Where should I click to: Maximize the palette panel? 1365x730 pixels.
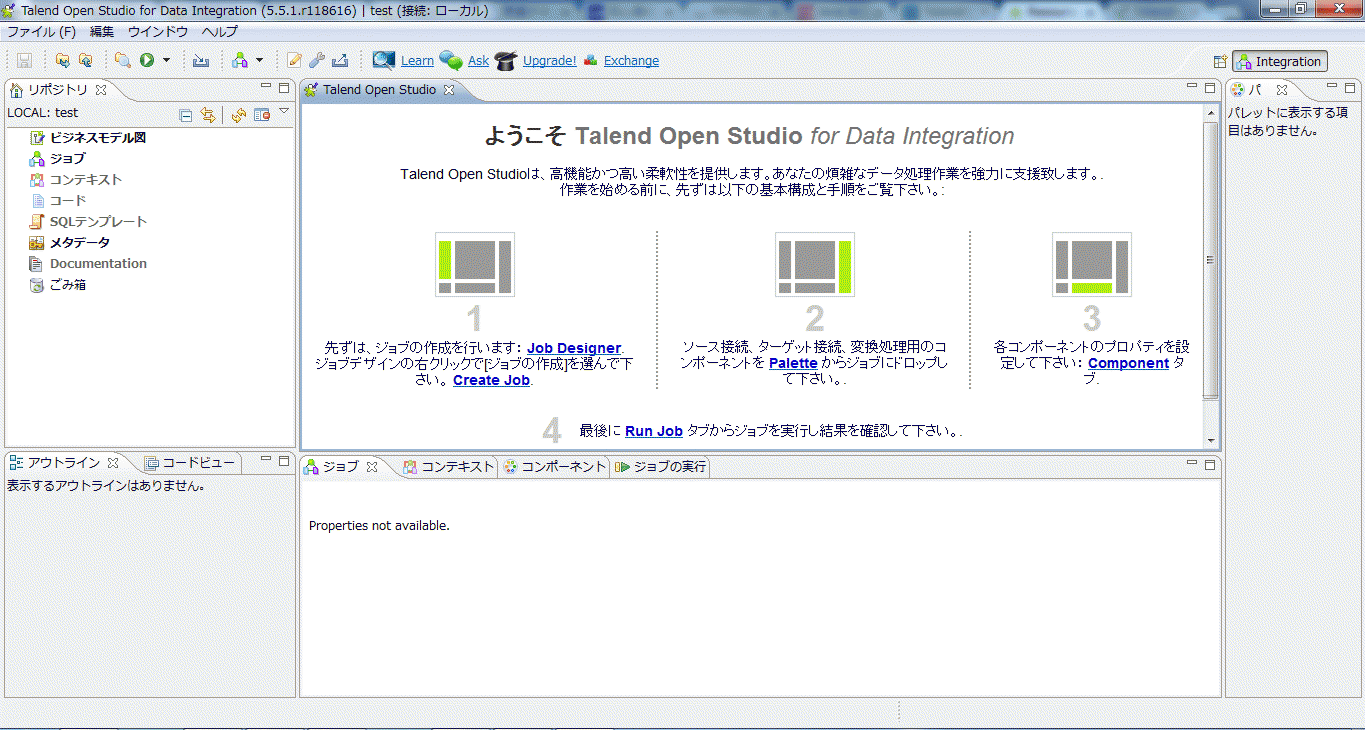[1348, 88]
